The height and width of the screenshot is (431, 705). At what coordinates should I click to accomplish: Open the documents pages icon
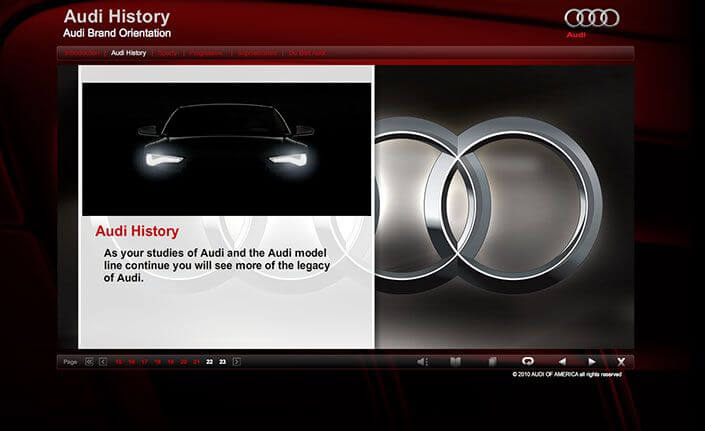(x=492, y=361)
